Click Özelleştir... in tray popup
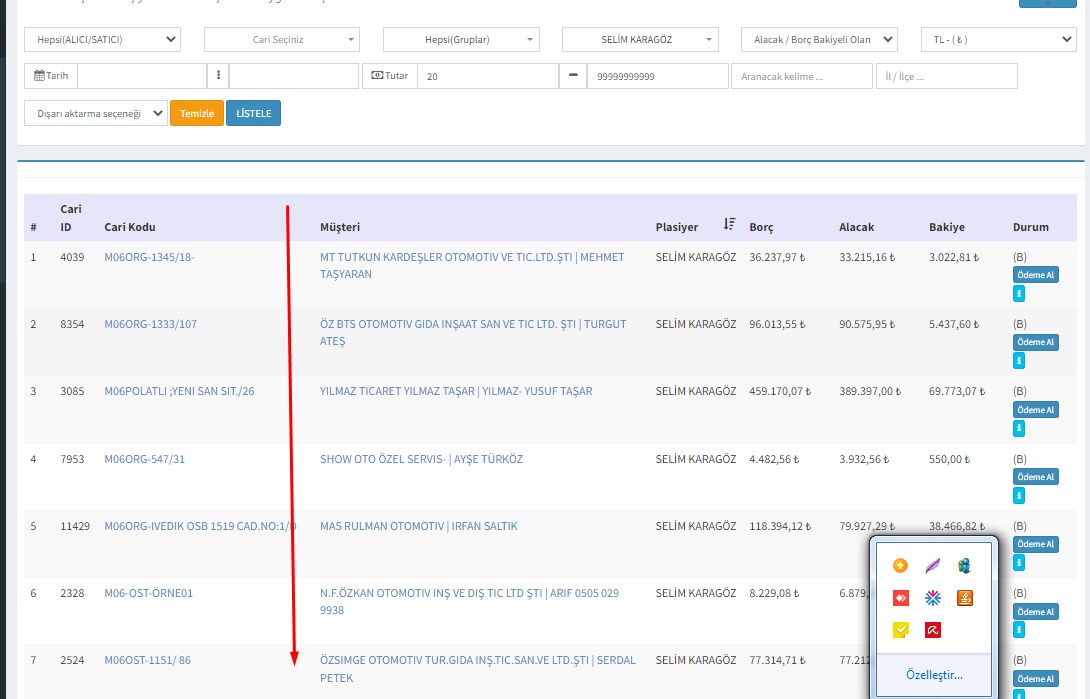The width and height of the screenshot is (1090, 699). (933, 675)
